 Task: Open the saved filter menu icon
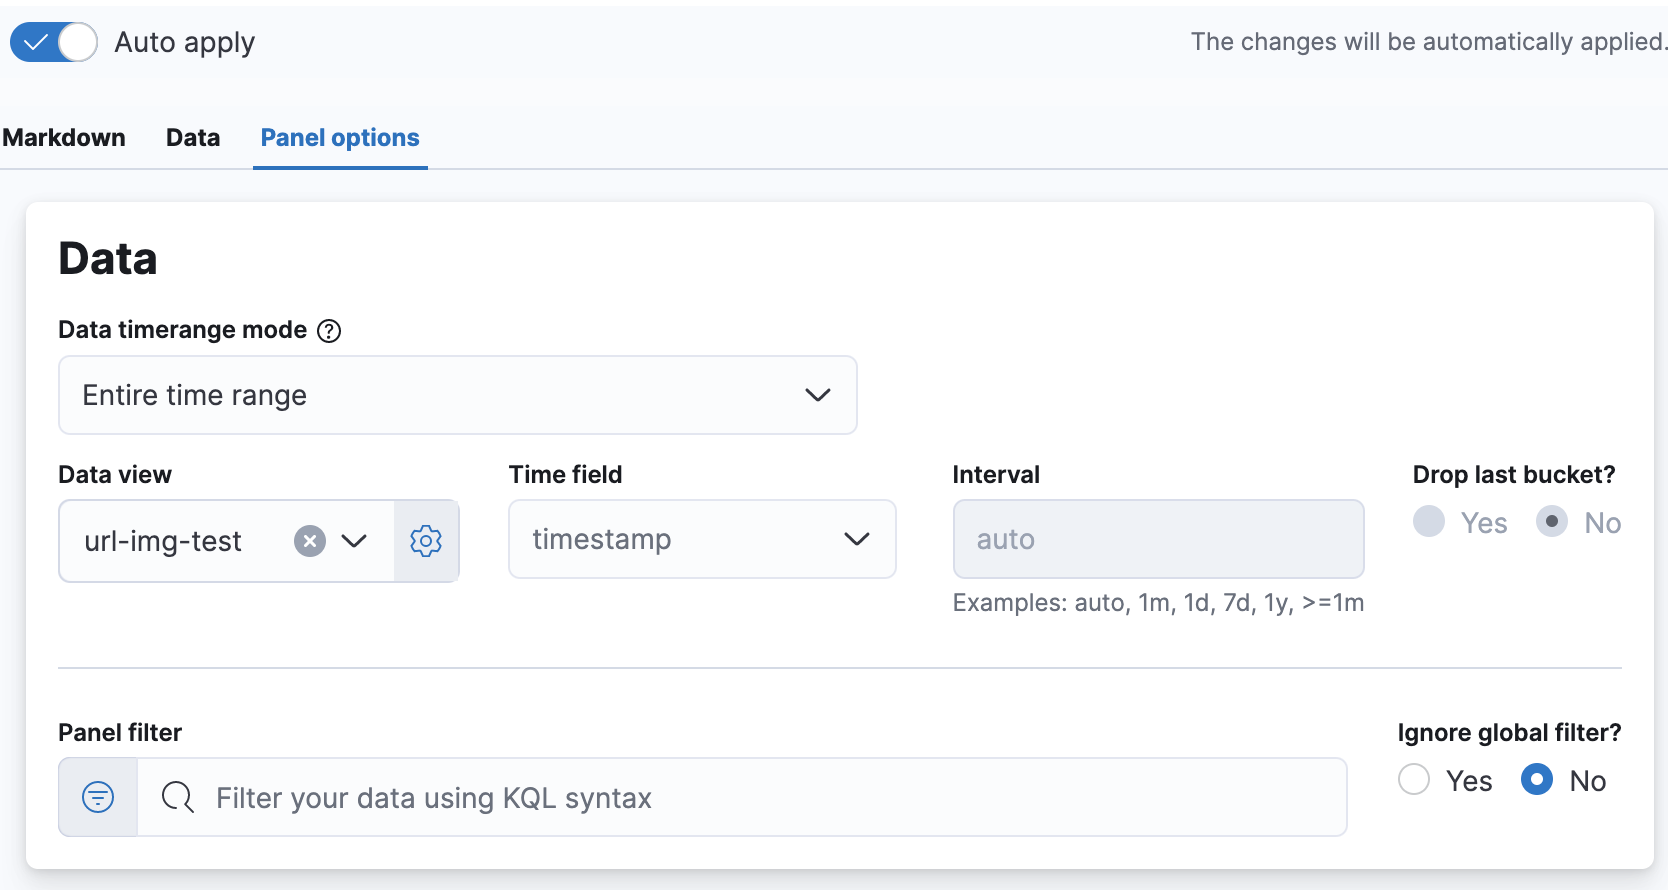pos(98,797)
